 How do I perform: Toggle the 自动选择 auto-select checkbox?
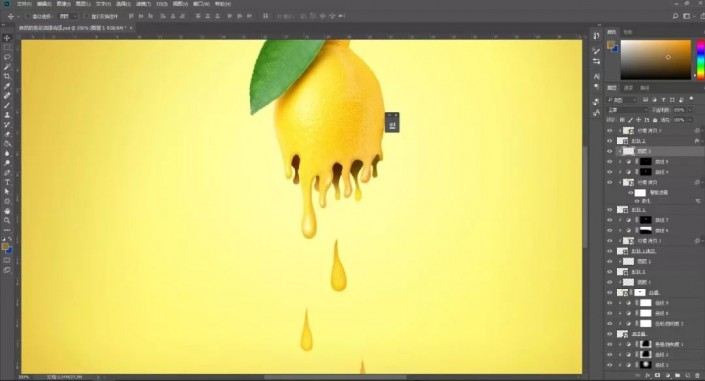click(x=27, y=16)
